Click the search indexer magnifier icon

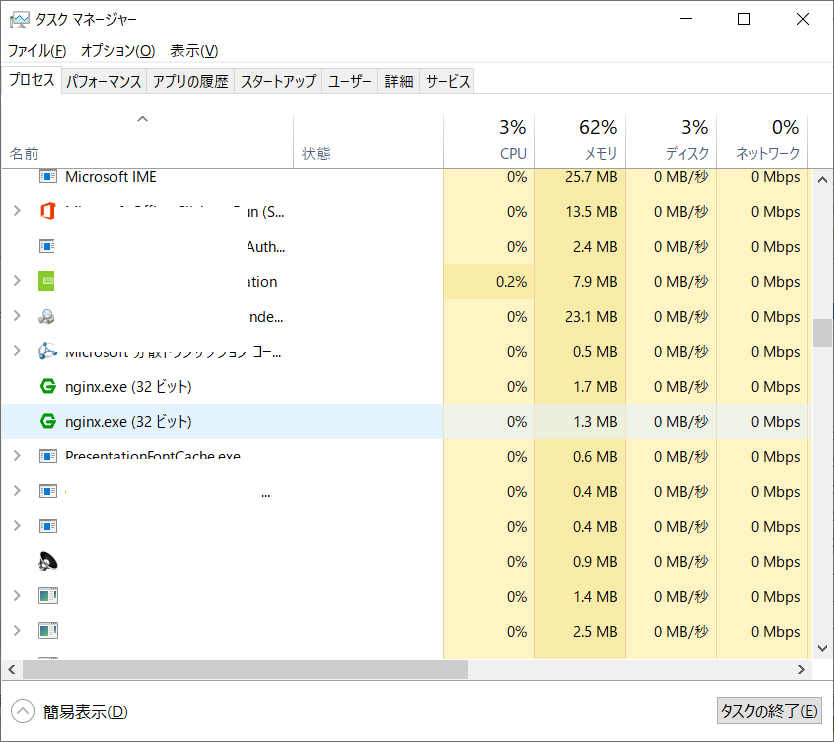(47, 316)
